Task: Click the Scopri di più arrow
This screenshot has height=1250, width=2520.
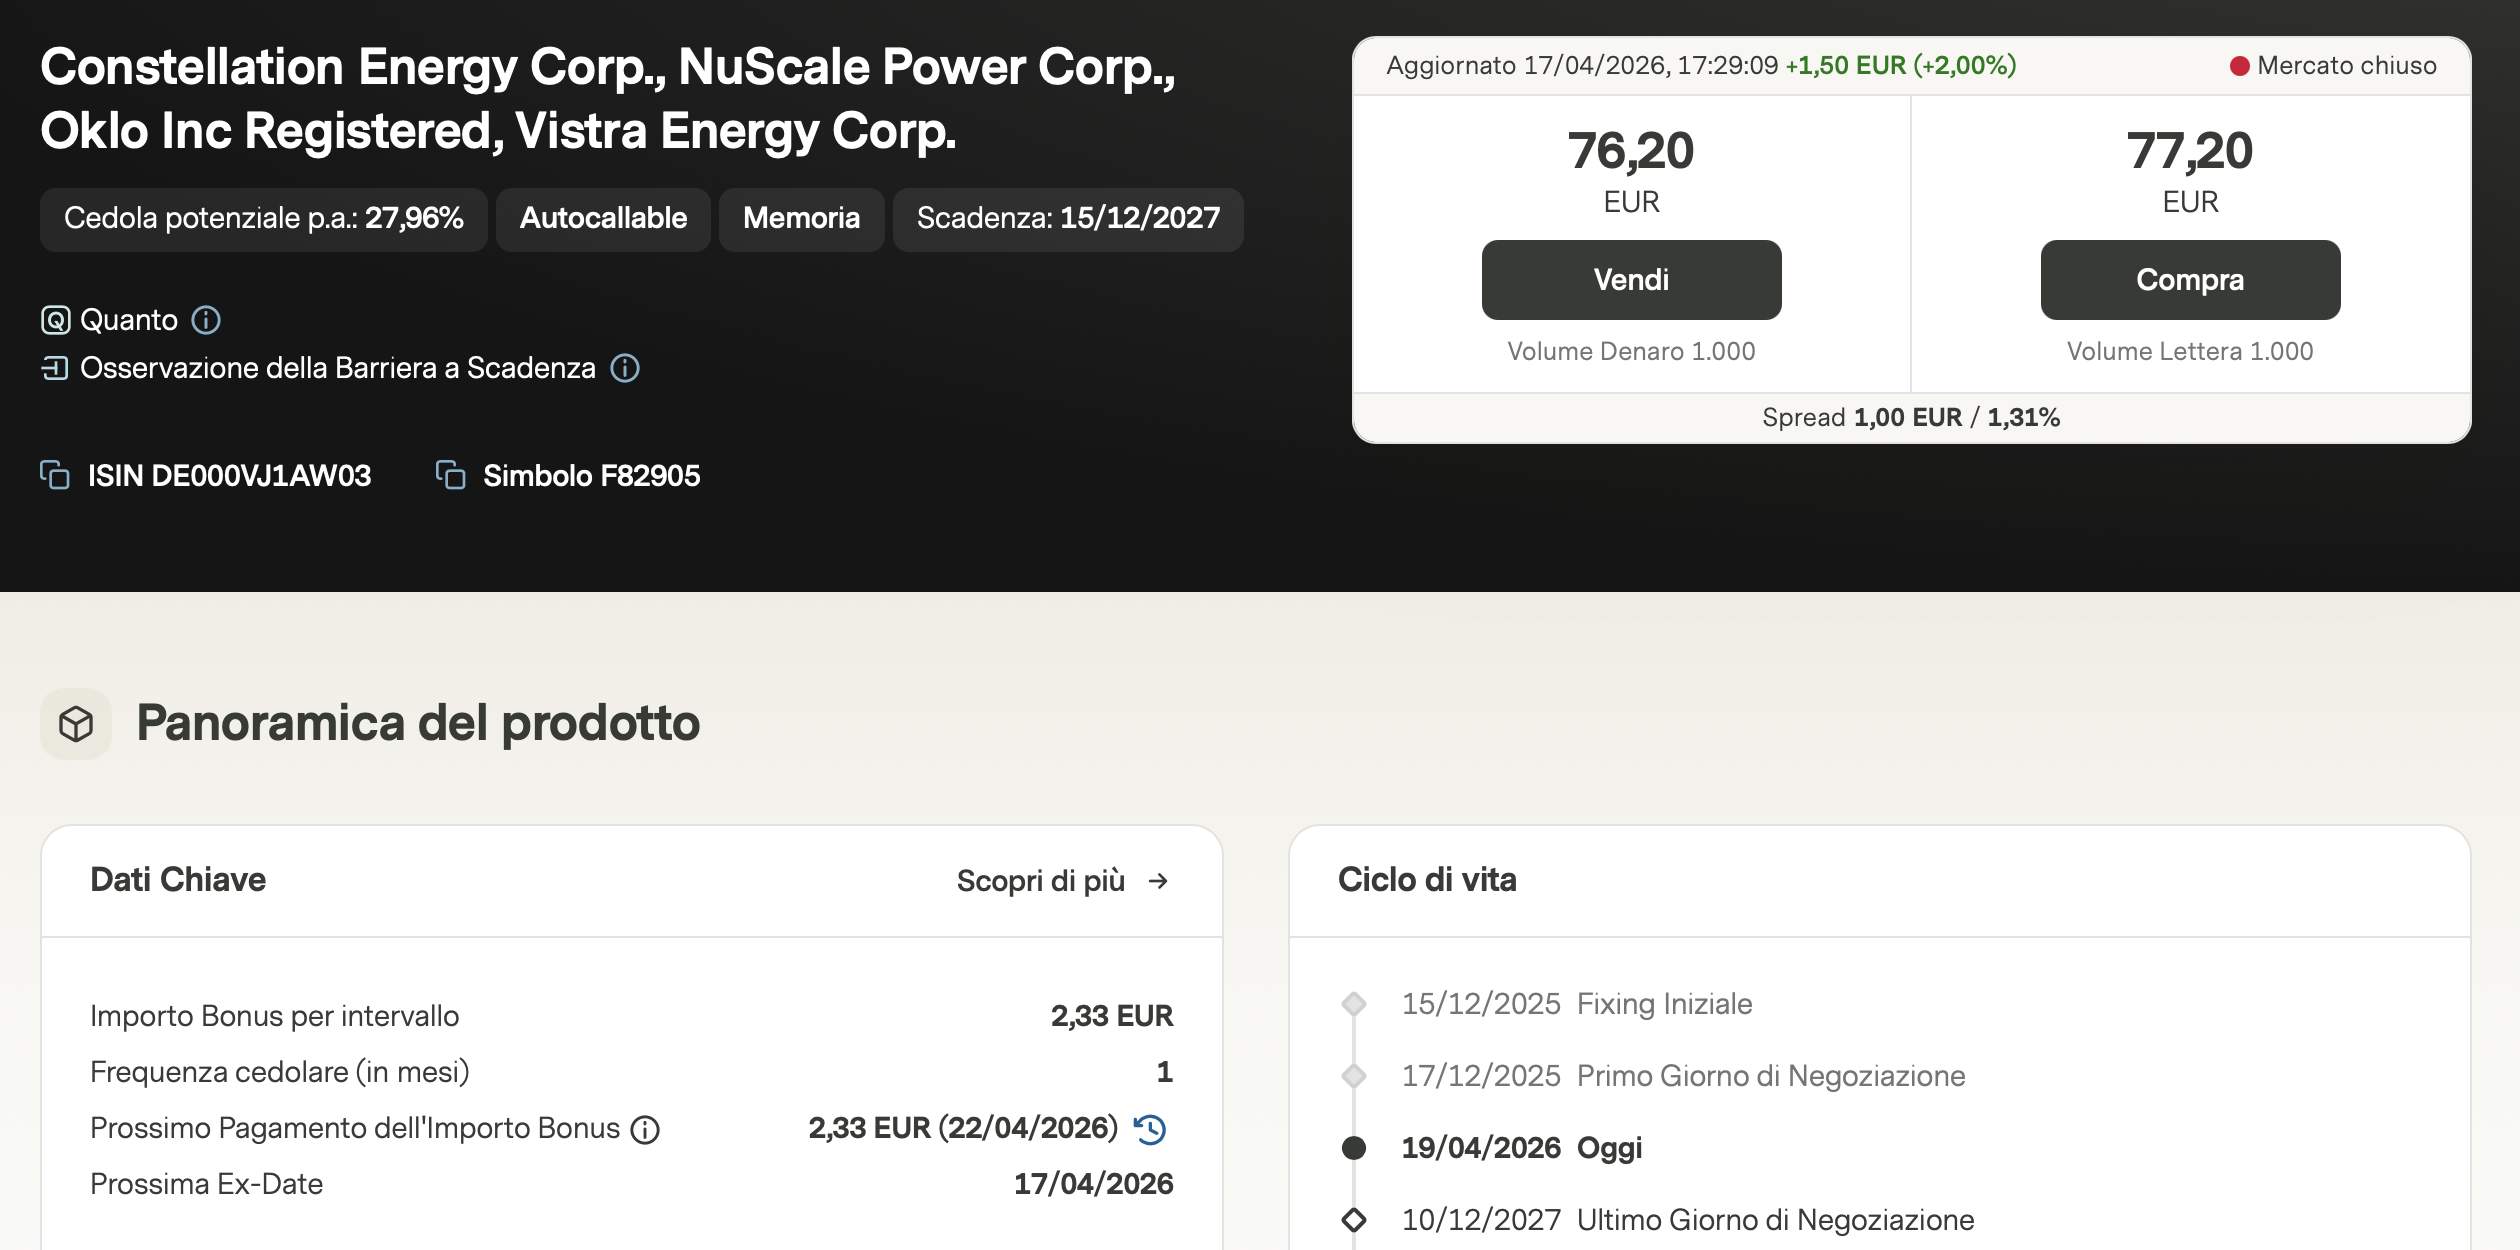Action: 1158,880
